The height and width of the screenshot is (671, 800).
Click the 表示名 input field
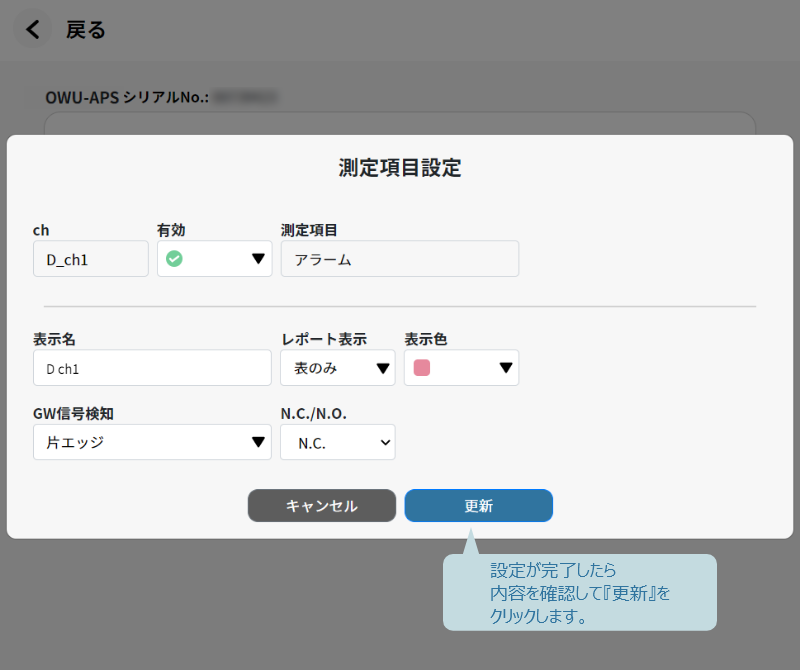tap(152, 367)
